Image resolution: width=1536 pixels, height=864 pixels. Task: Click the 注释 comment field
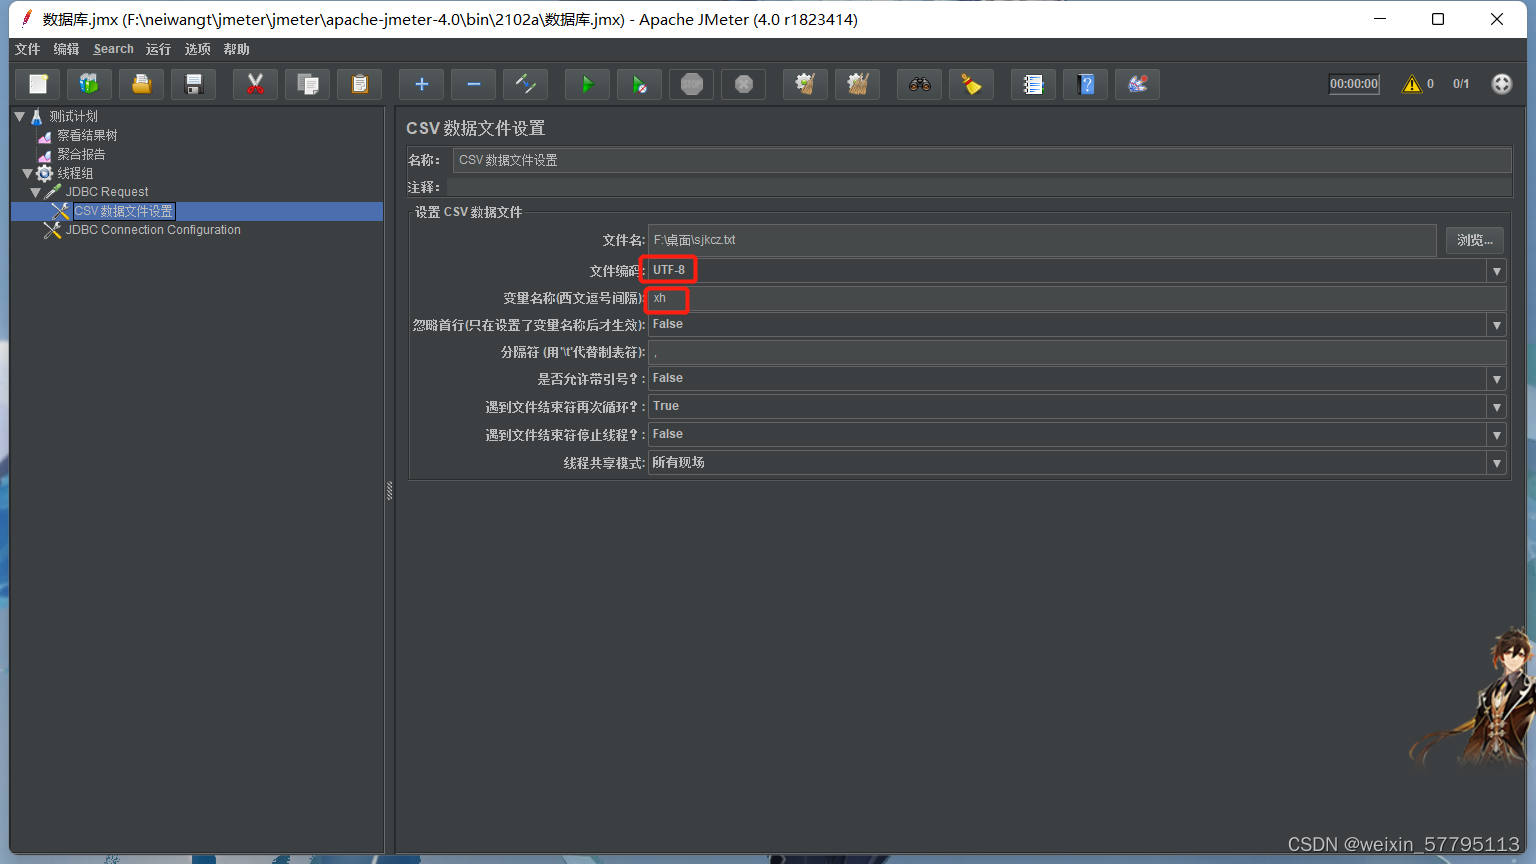(979, 187)
